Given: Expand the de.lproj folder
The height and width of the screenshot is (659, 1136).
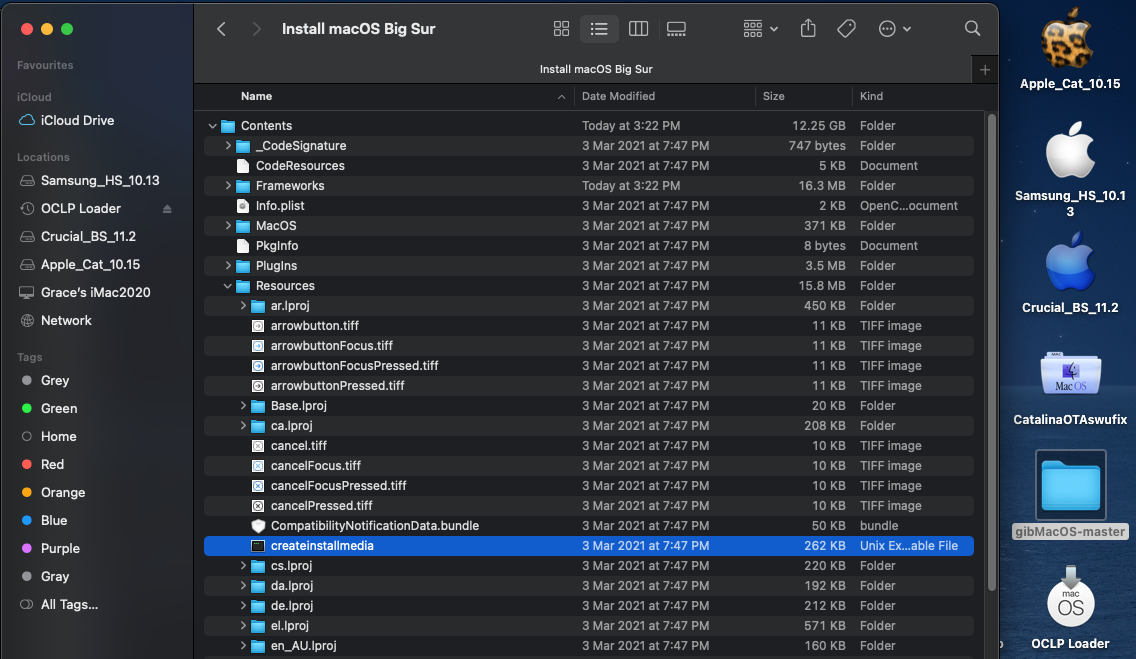Looking at the screenshot, I should point(243,605).
